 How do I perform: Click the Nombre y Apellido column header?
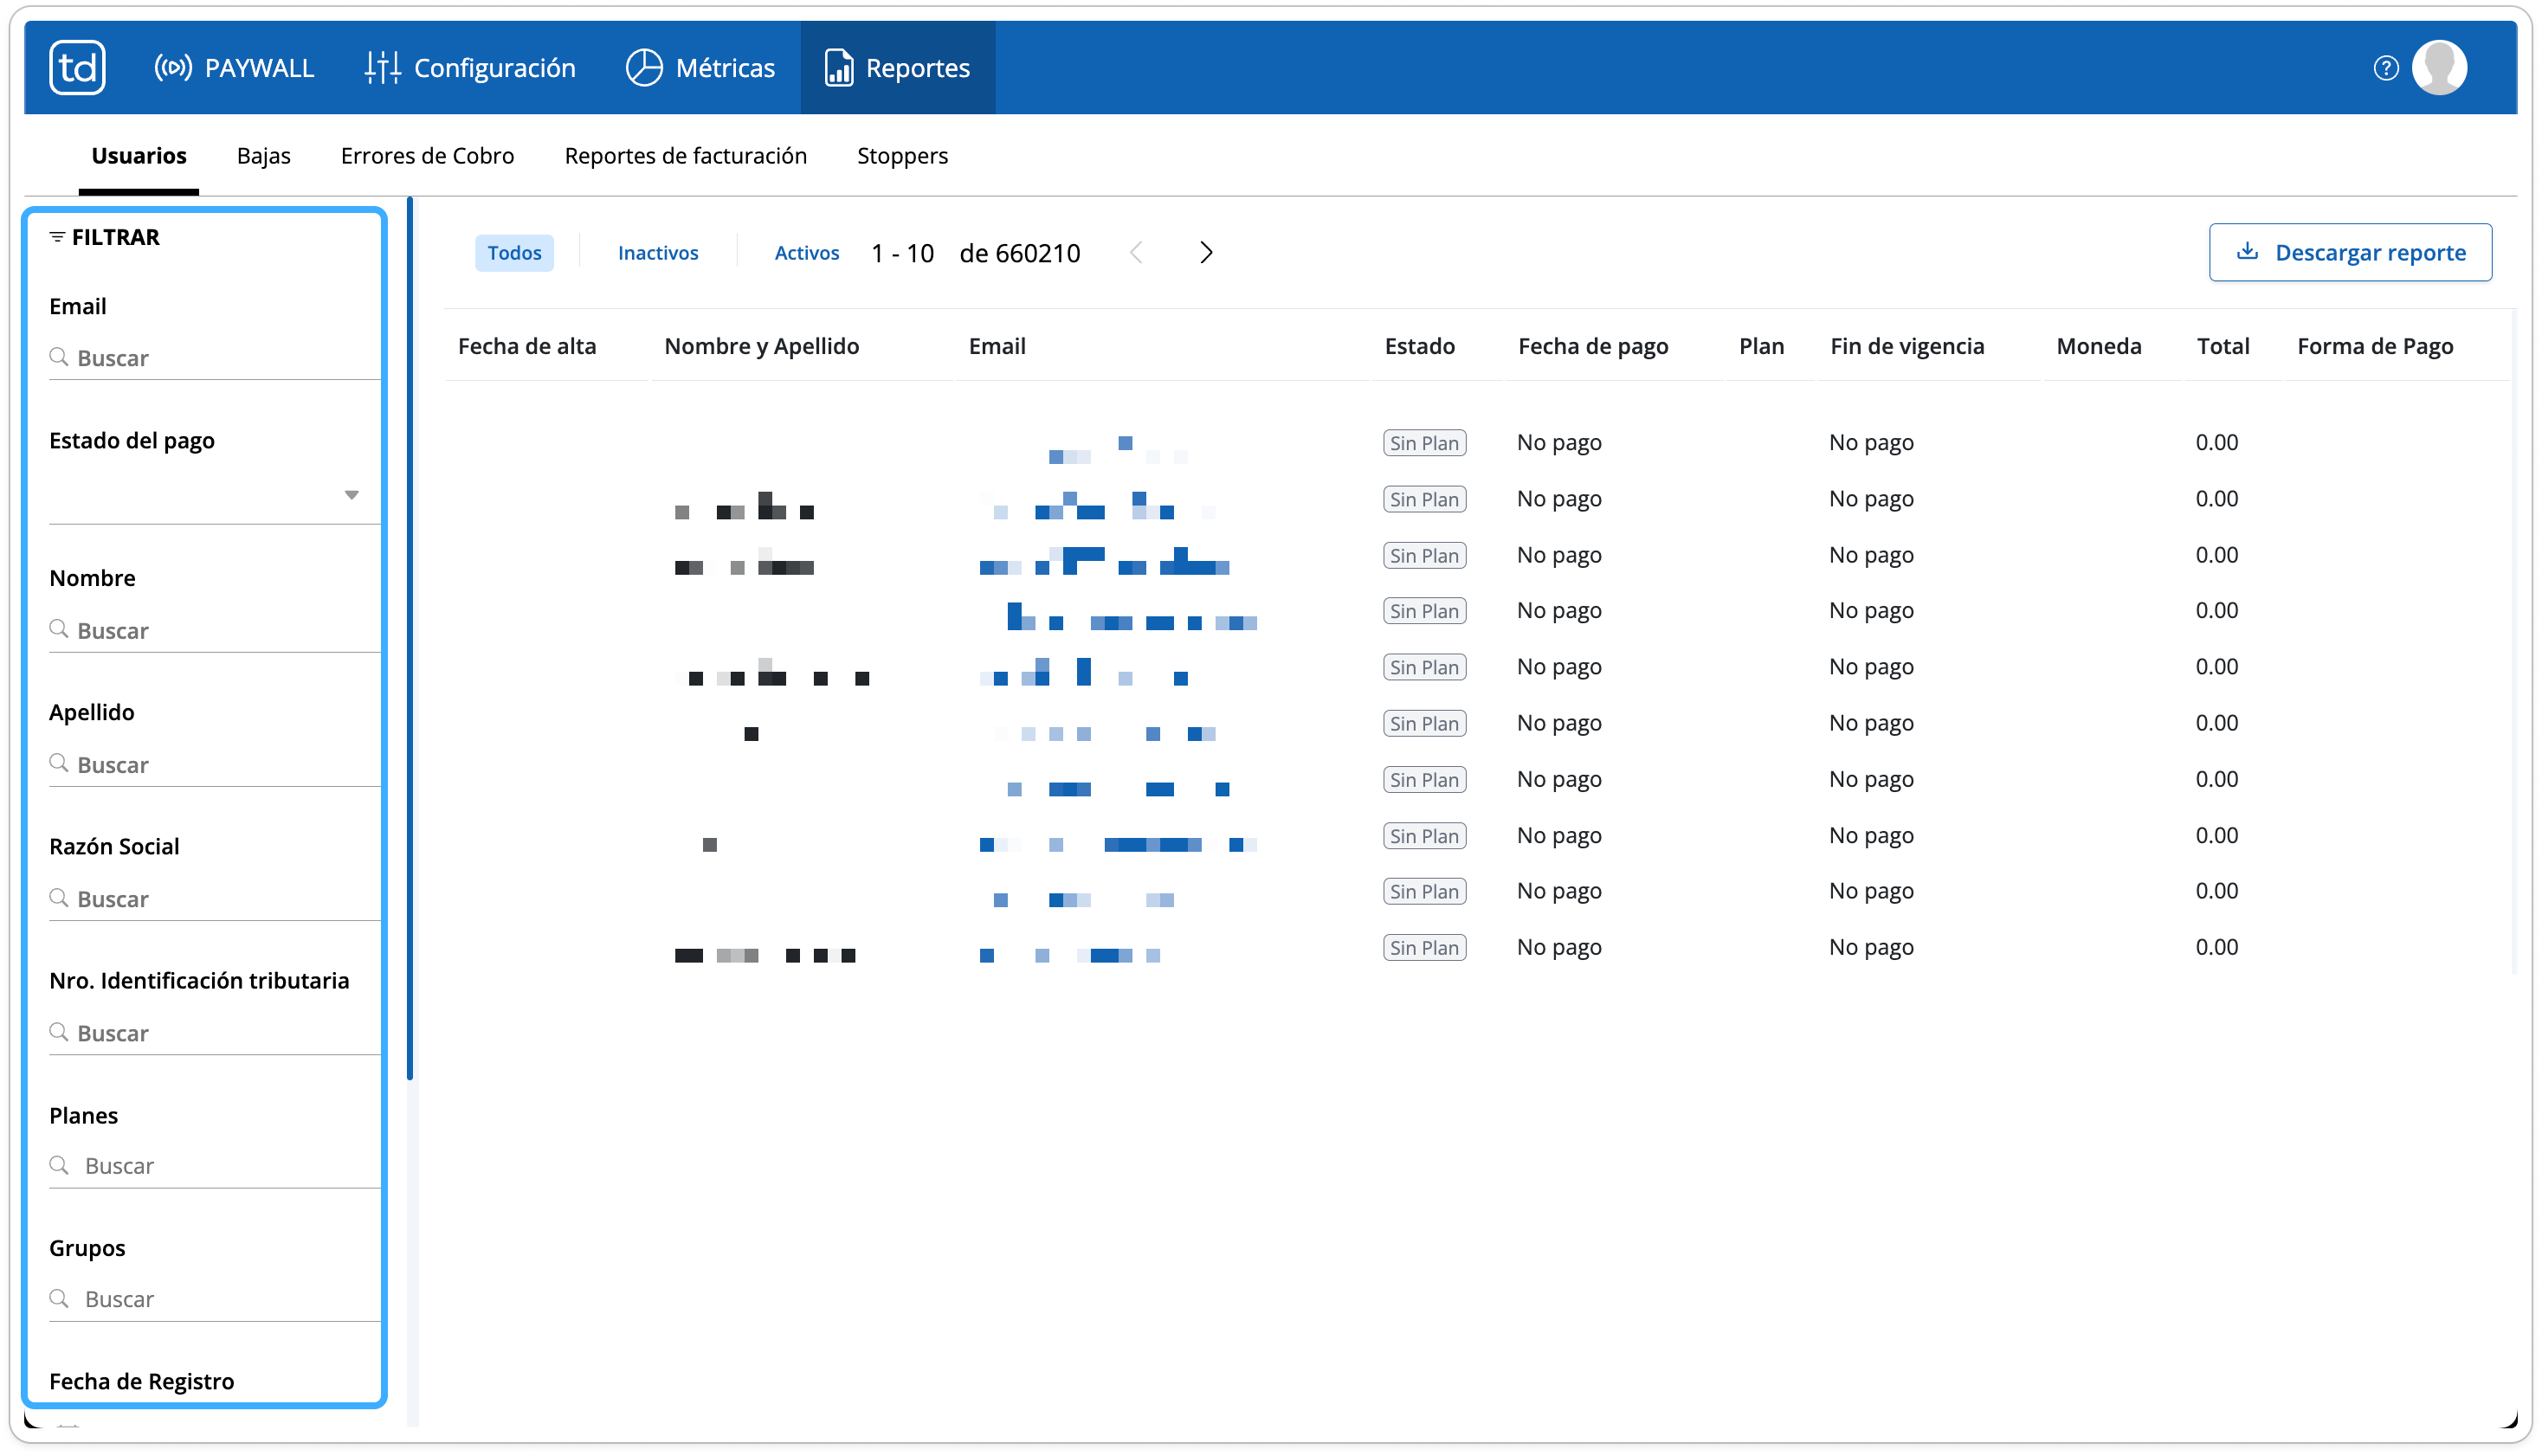click(761, 346)
